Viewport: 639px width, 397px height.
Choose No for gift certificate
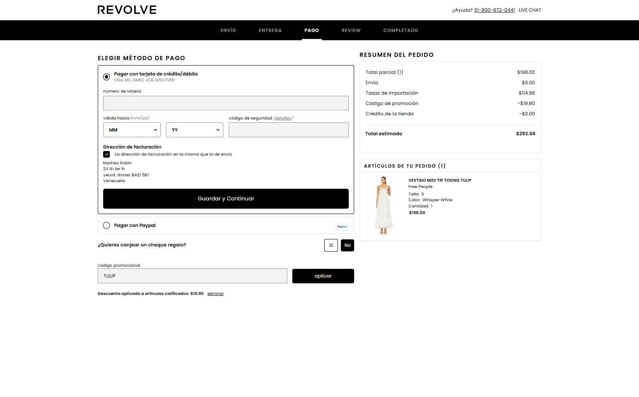347,245
